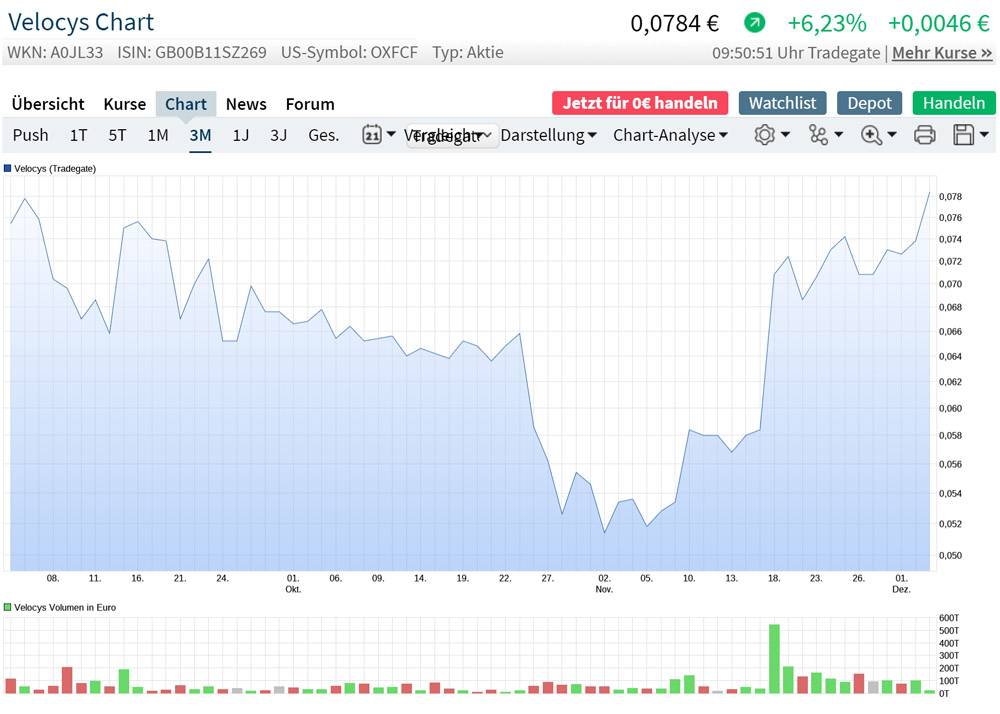This screenshot has width=1000, height=714.
Task: Click the zoom magnifier icon
Action: 871,135
